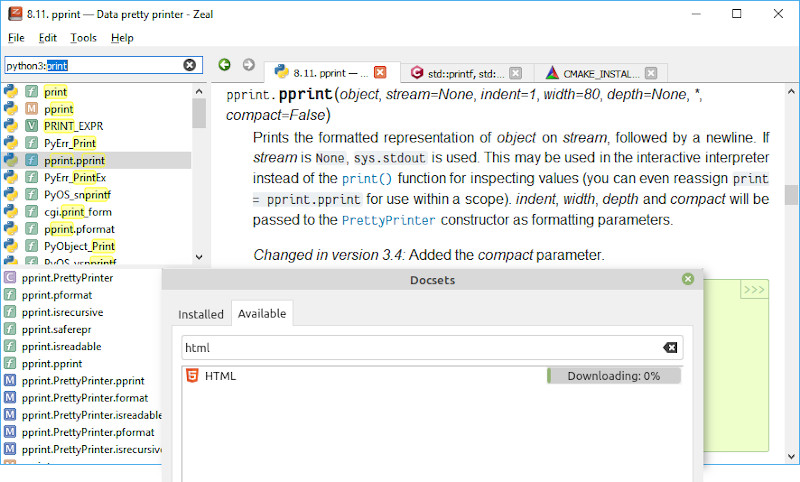Close the CMAKE_INSTAL tab
This screenshot has height=482, width=800.
[x=651, y=73]
